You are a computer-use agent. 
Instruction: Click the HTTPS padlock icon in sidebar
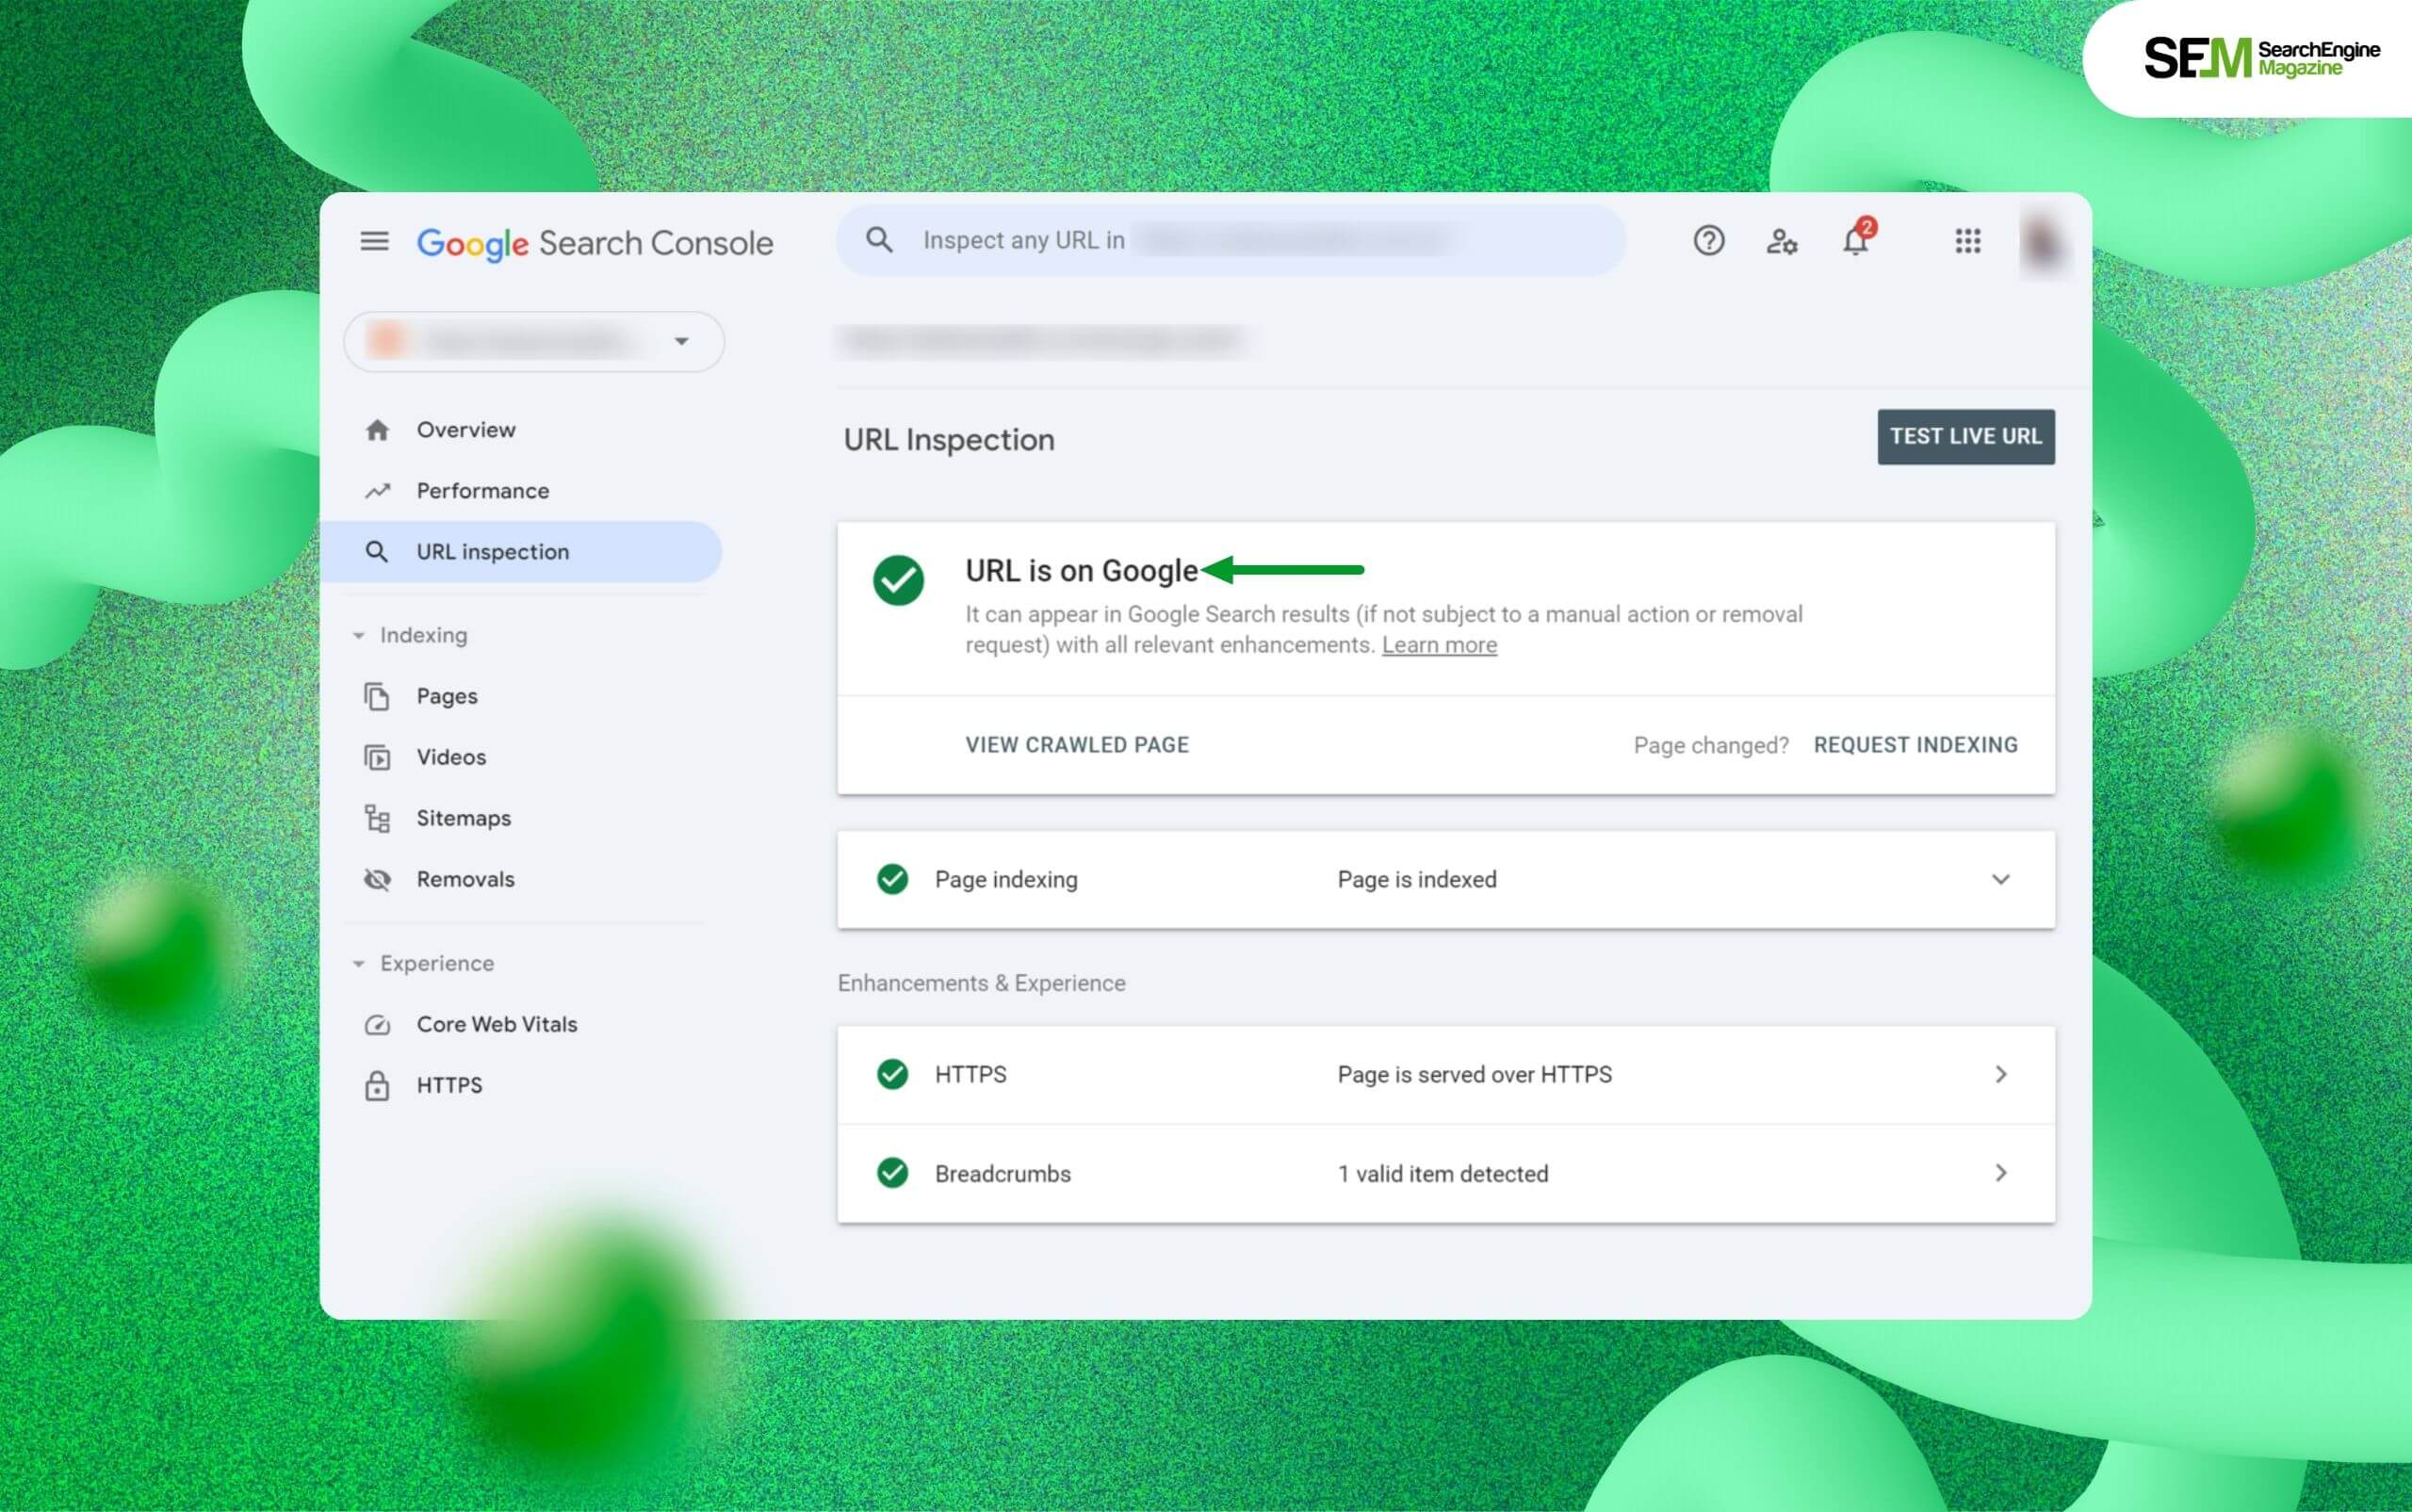tap(377, 1086)
